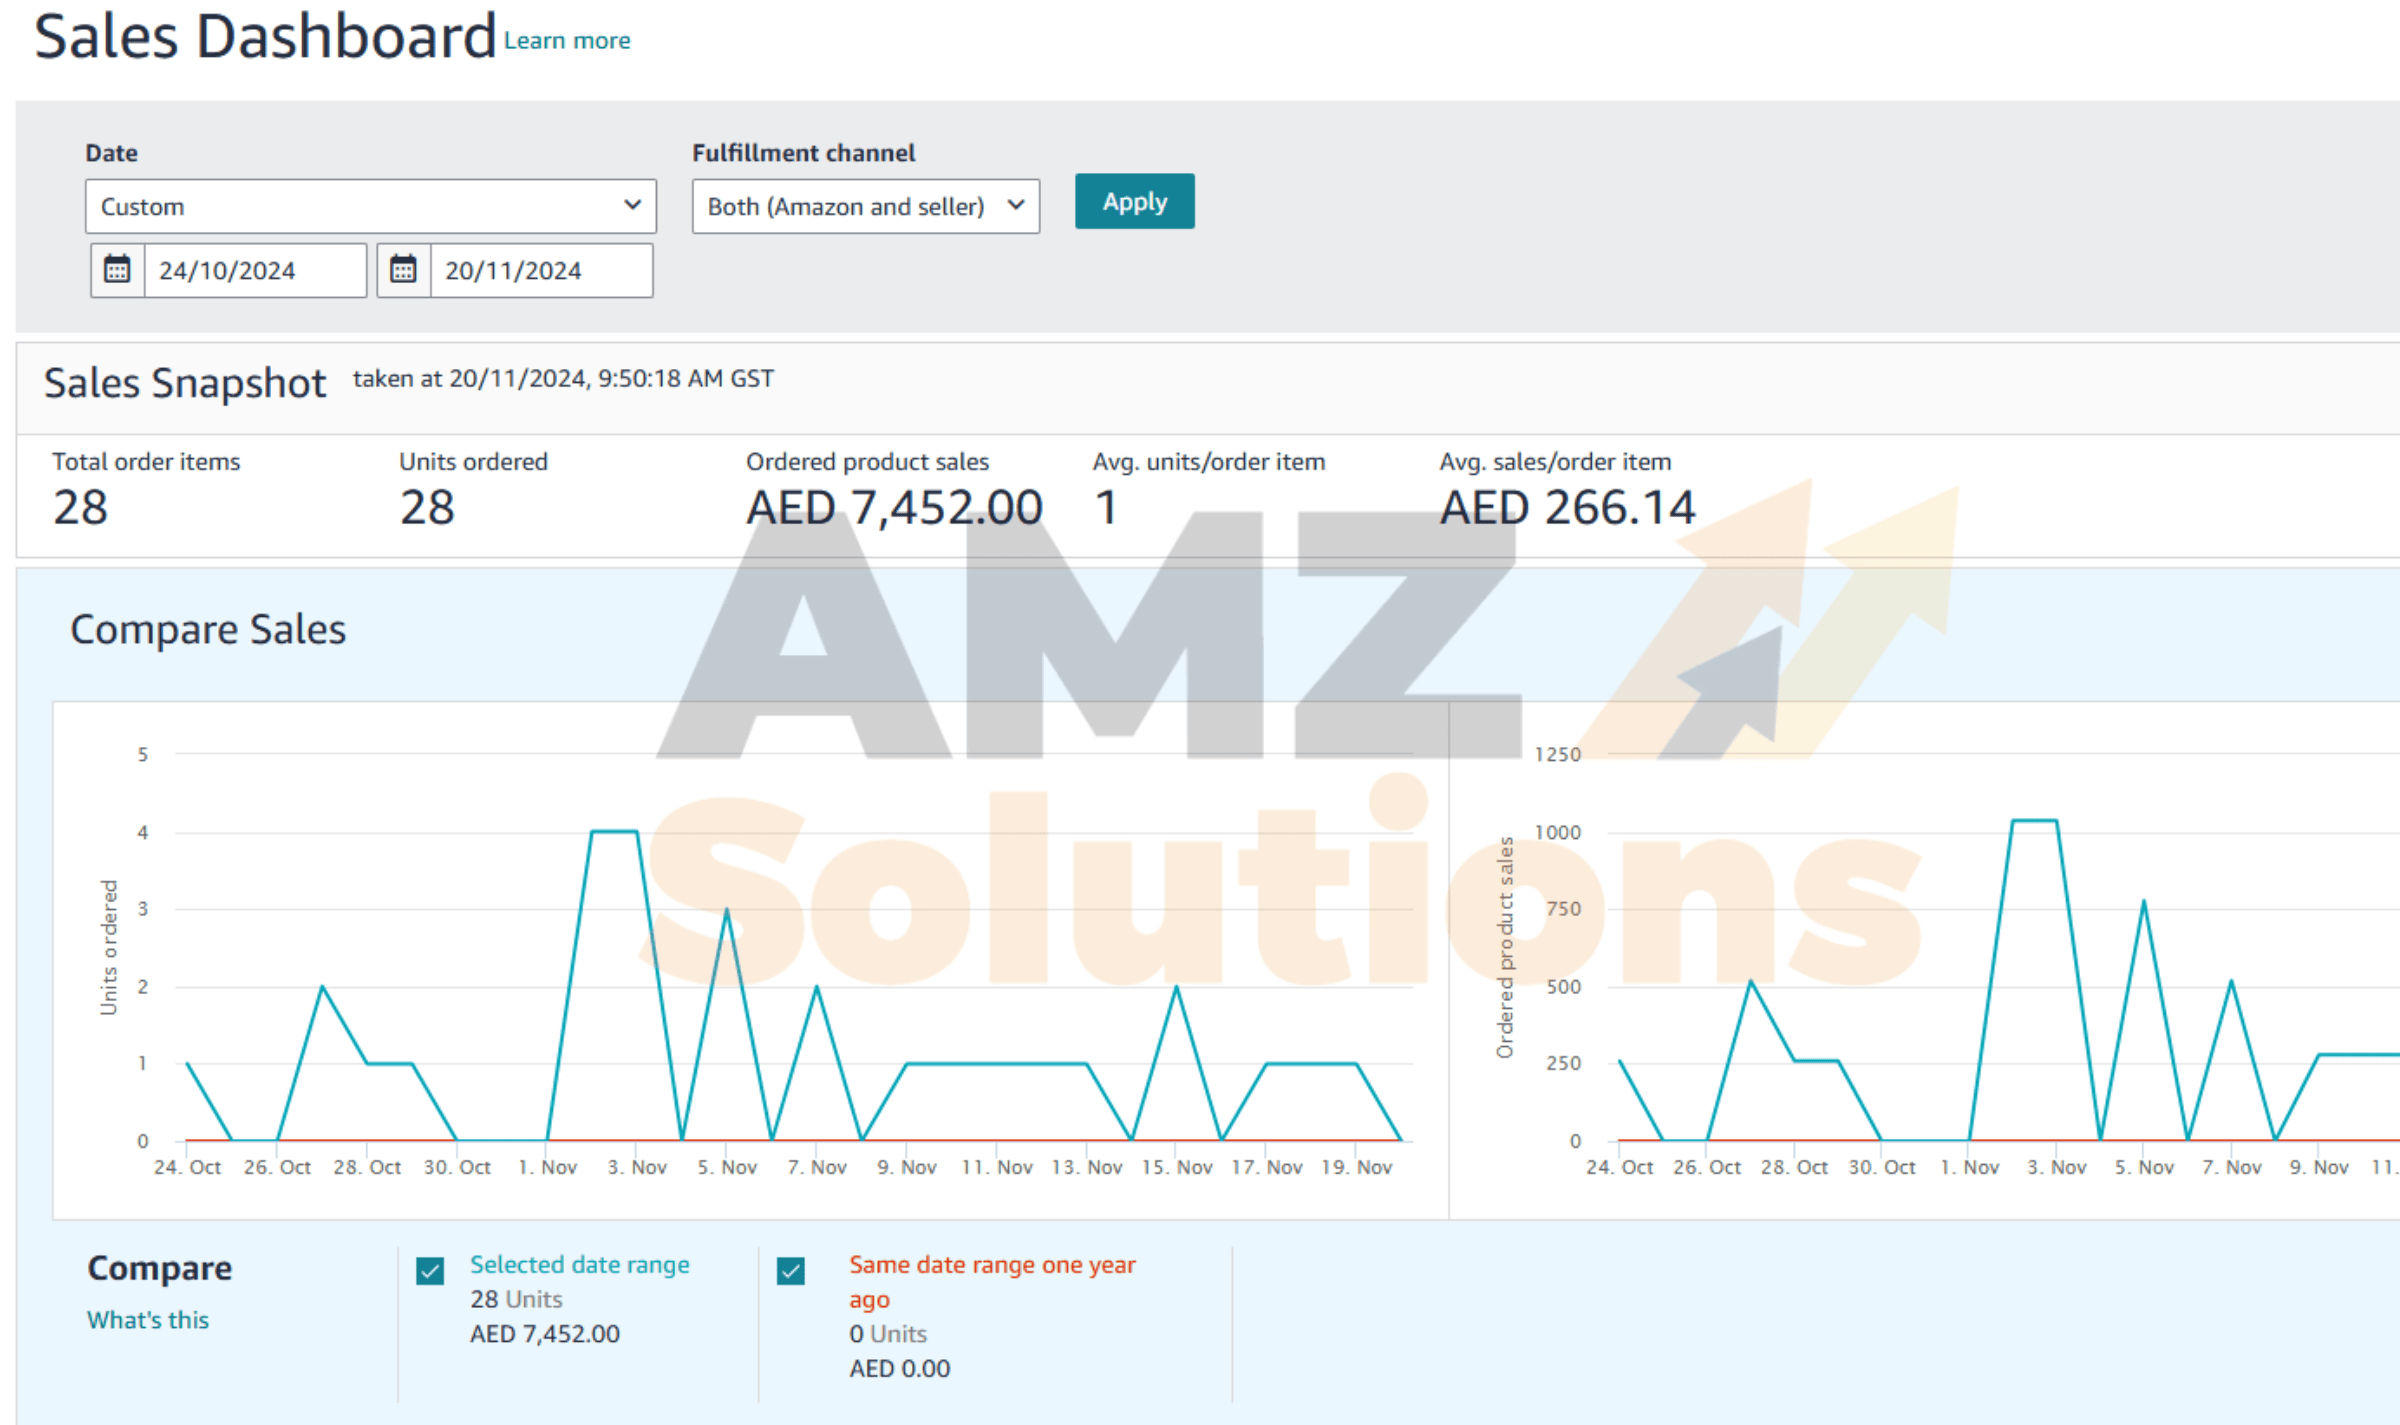Open the end date calendar icon
The height and width of the screenshot is (1425, 2400).
pyautogui.click(x=404, y=270)
